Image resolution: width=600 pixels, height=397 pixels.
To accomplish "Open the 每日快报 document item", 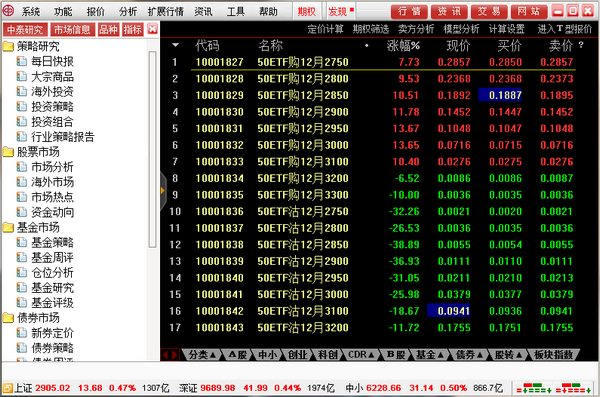I will click(x=52, y=62).
